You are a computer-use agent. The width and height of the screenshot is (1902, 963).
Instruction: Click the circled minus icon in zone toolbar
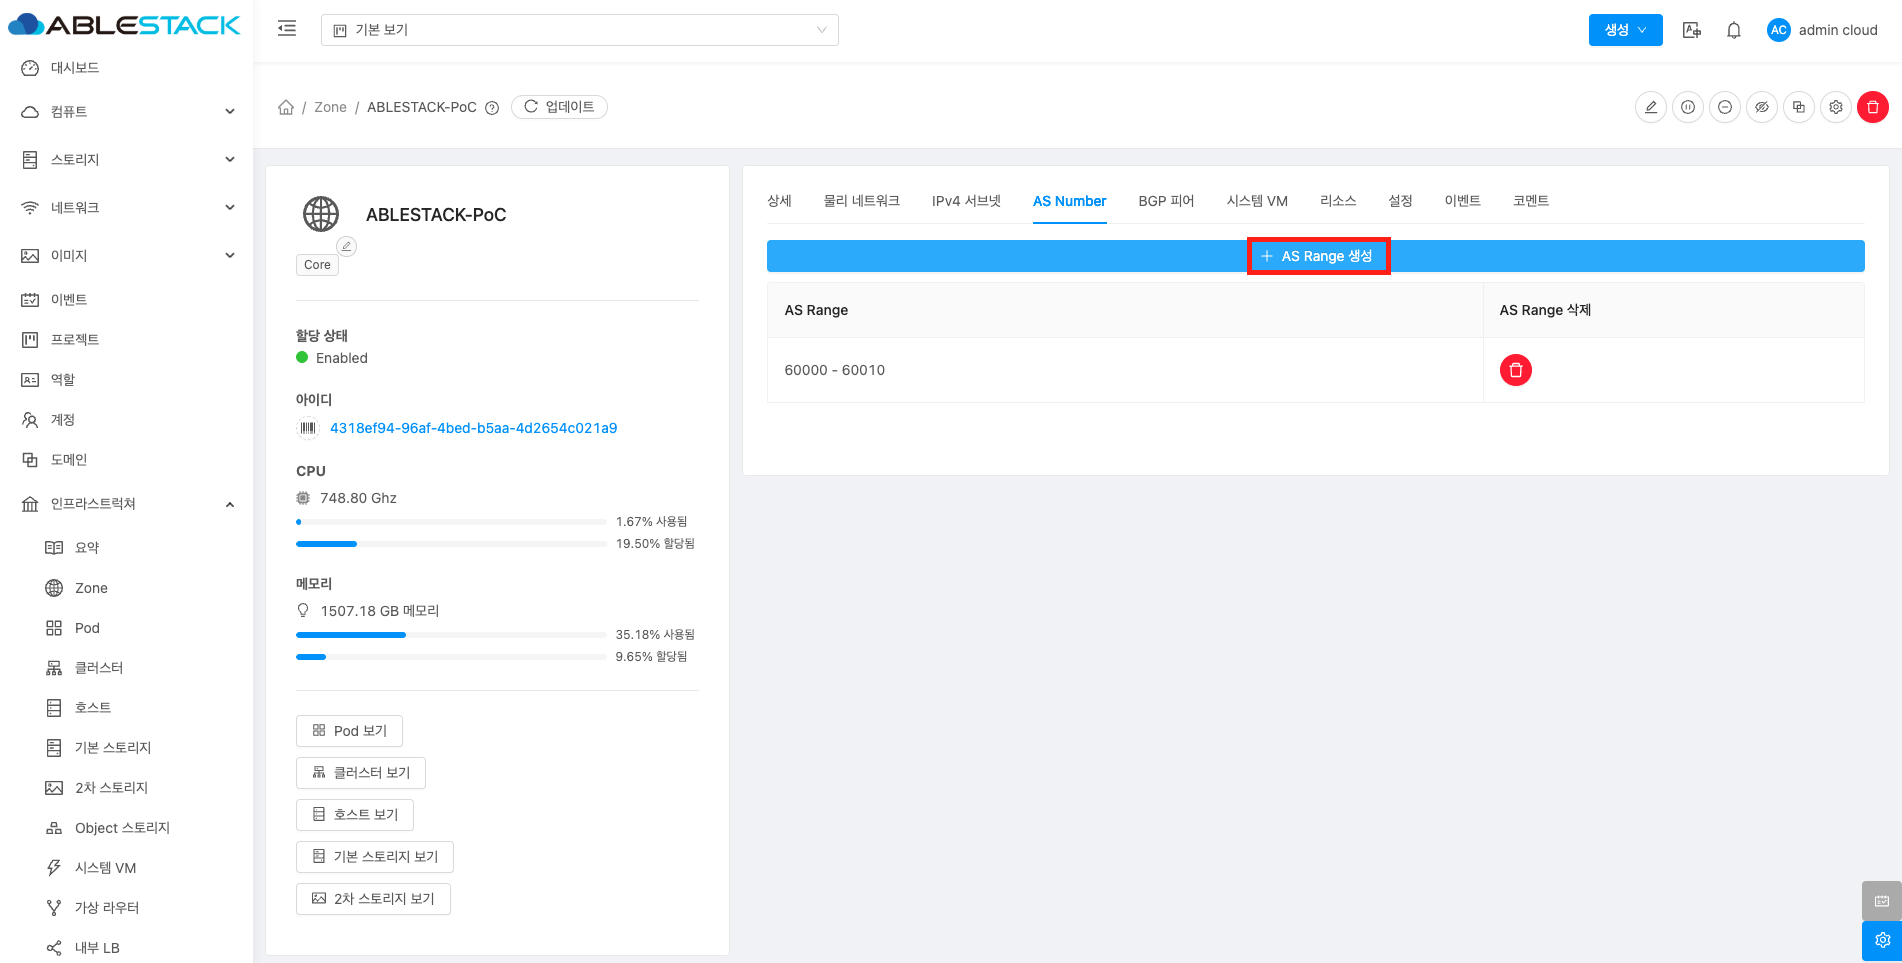point(1725,107)
